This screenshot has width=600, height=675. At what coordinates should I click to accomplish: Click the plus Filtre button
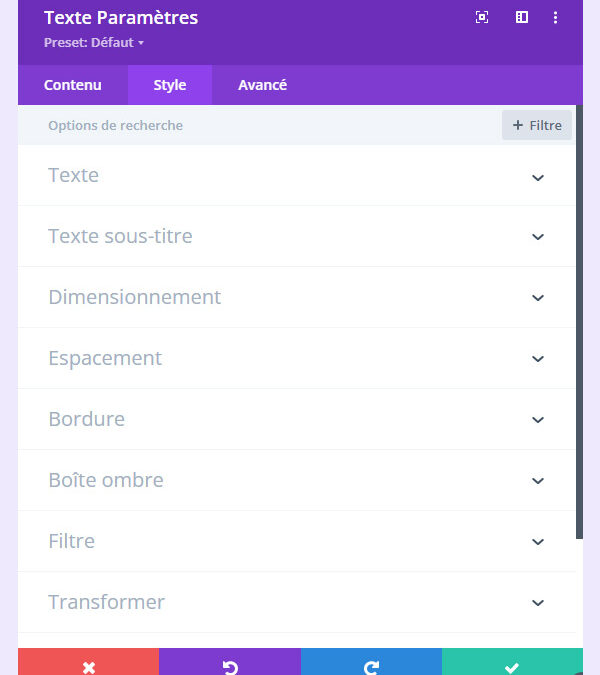[x=537, y=125]
